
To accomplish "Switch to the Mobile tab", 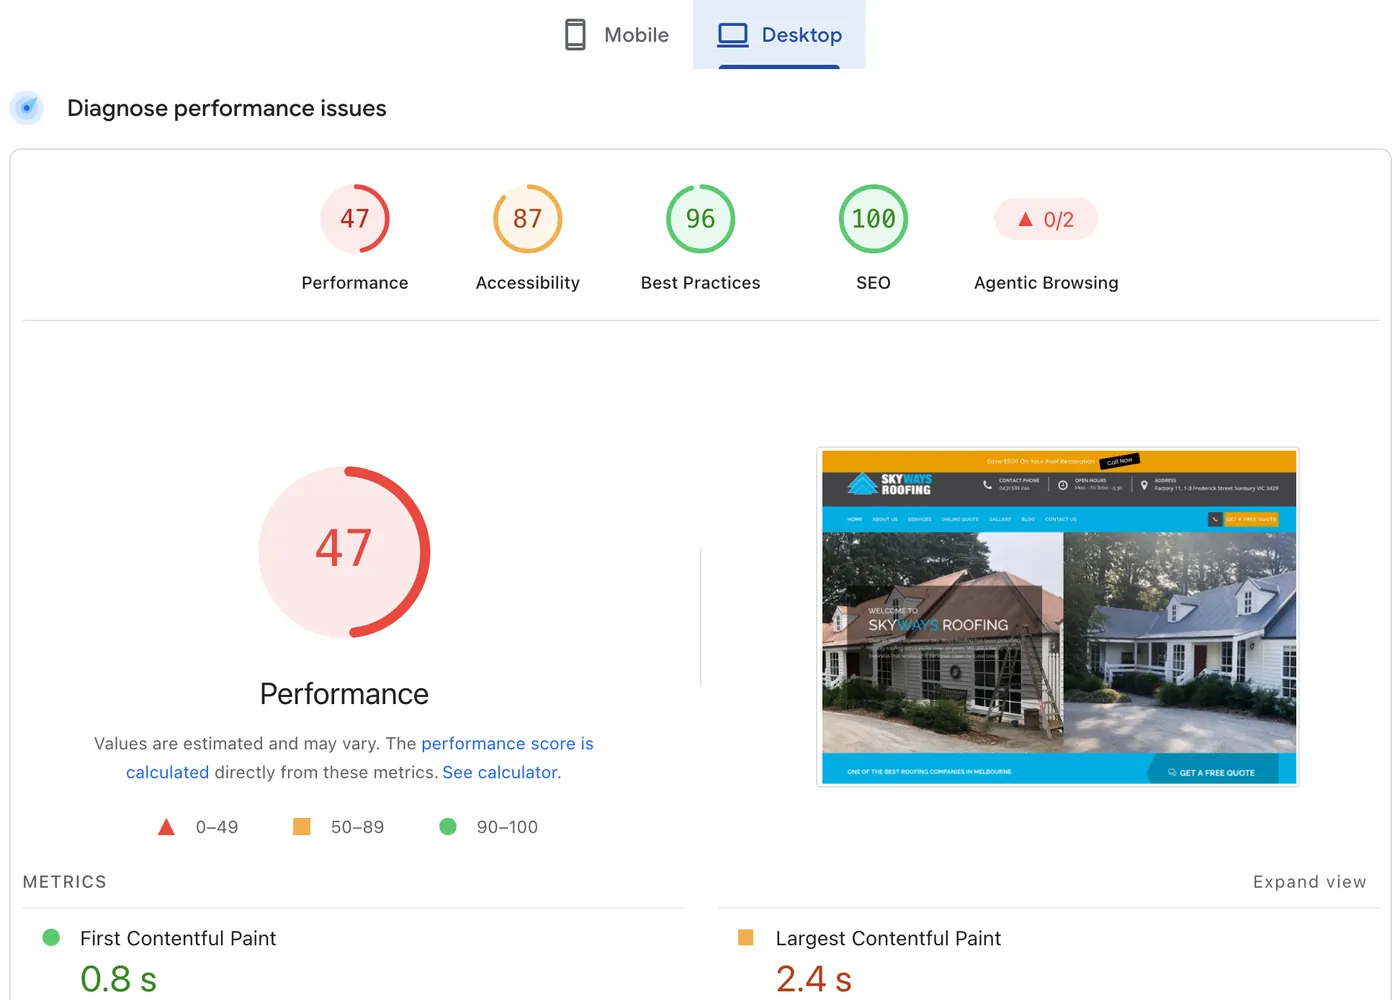I will click(x=617, y=35).
